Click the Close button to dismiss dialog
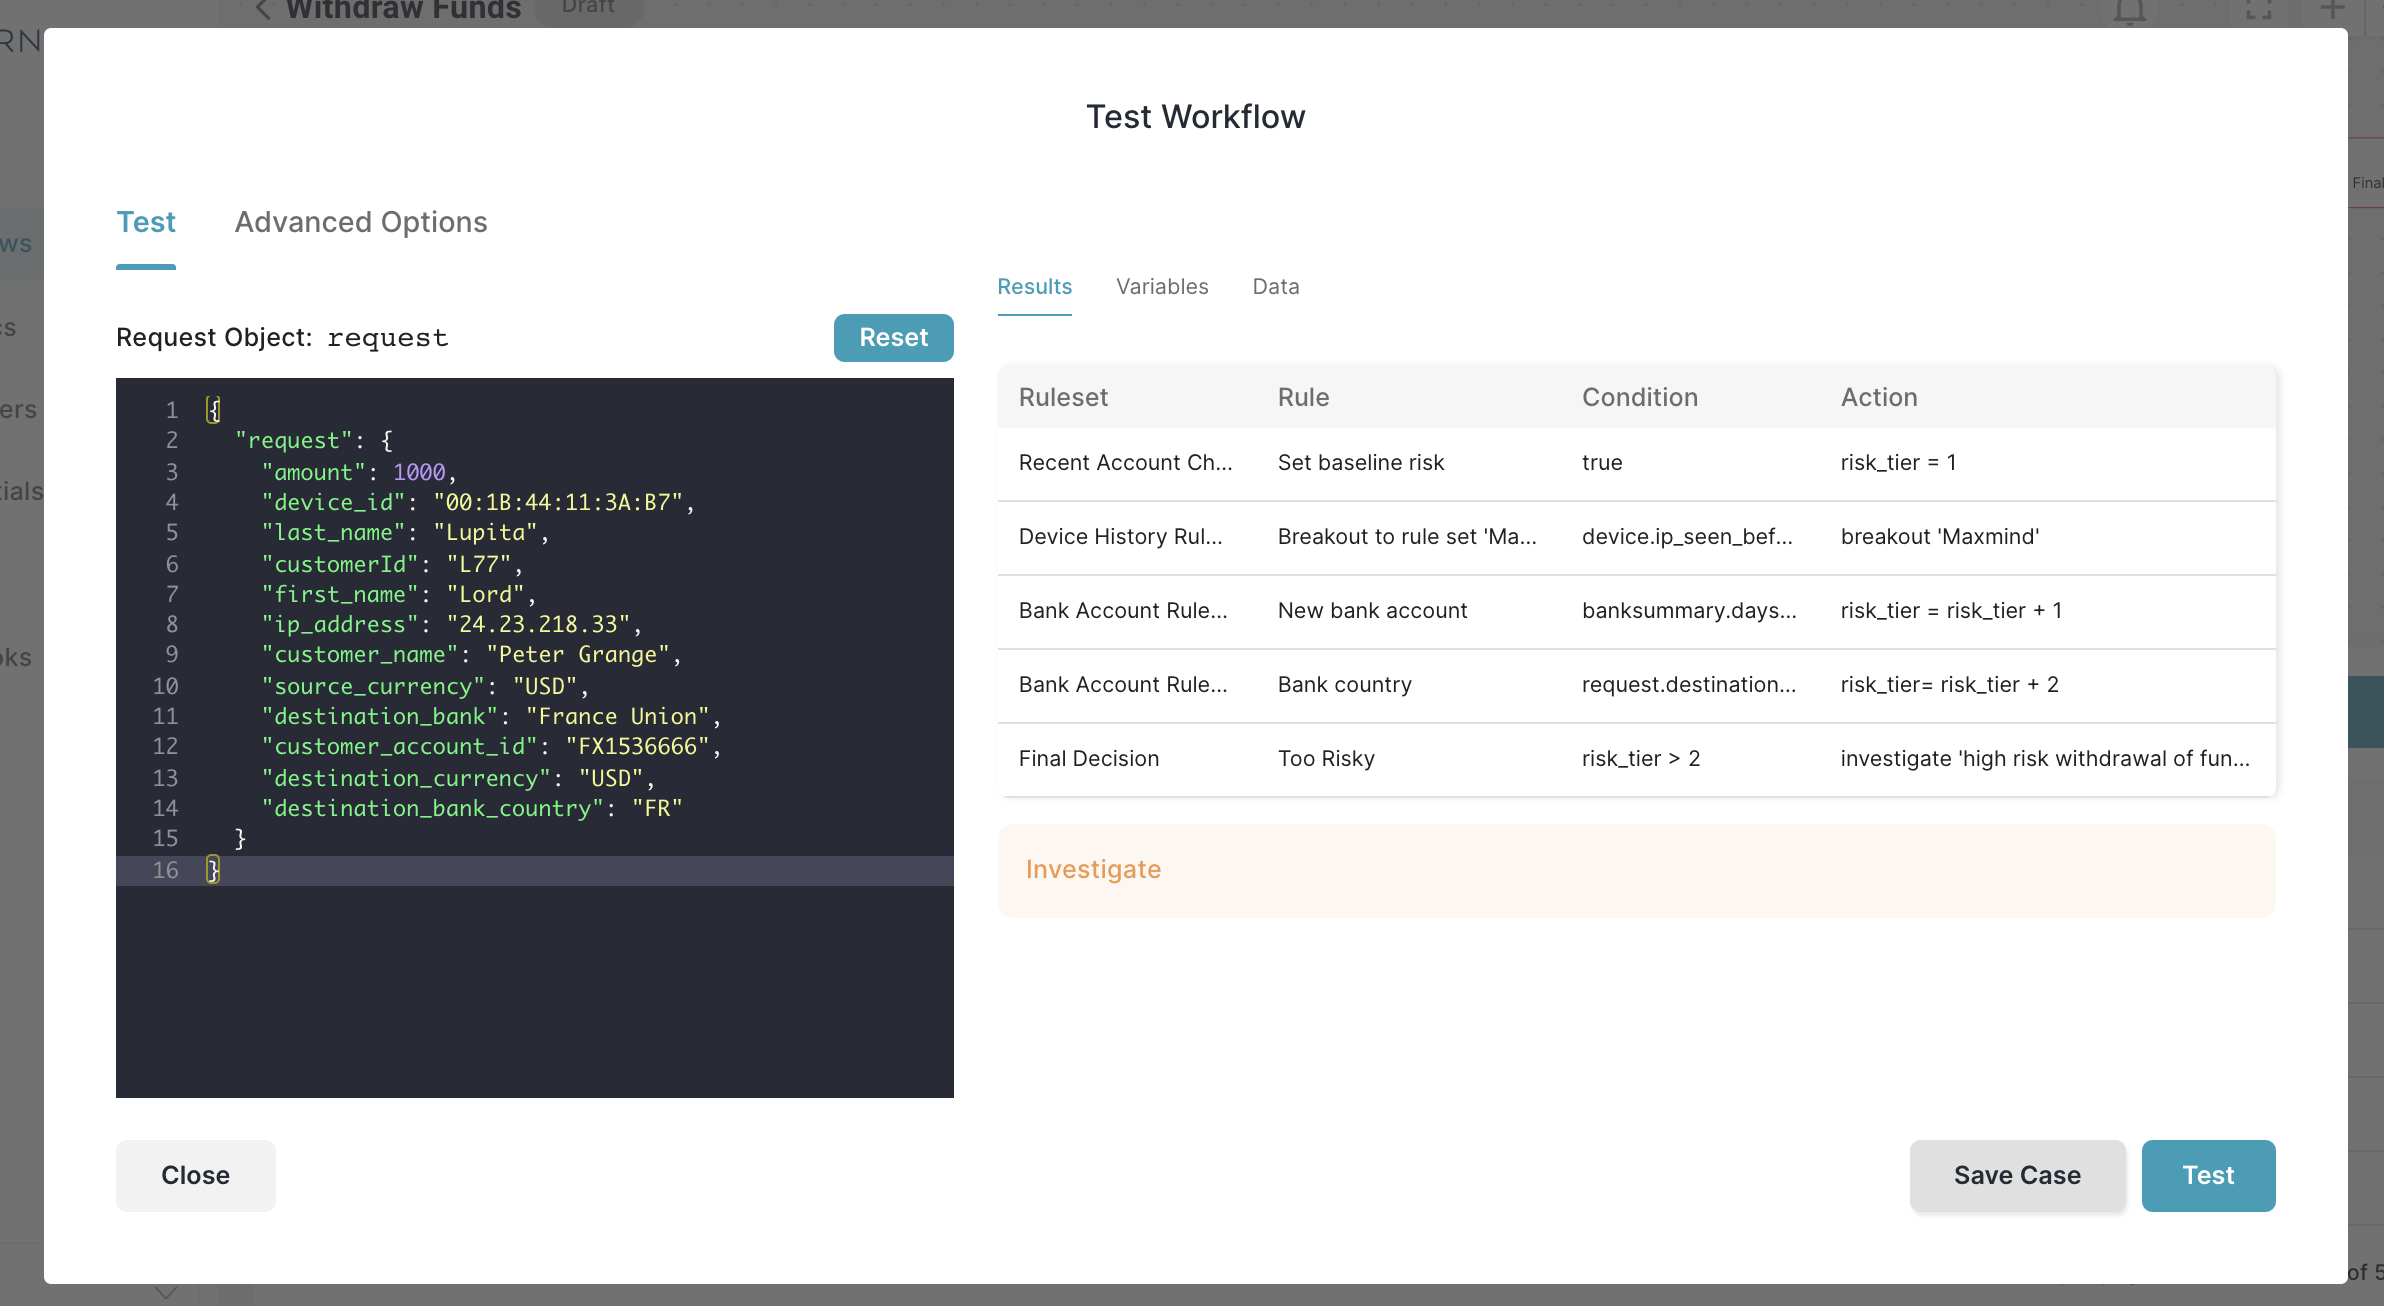 (x=195, y=1174)
